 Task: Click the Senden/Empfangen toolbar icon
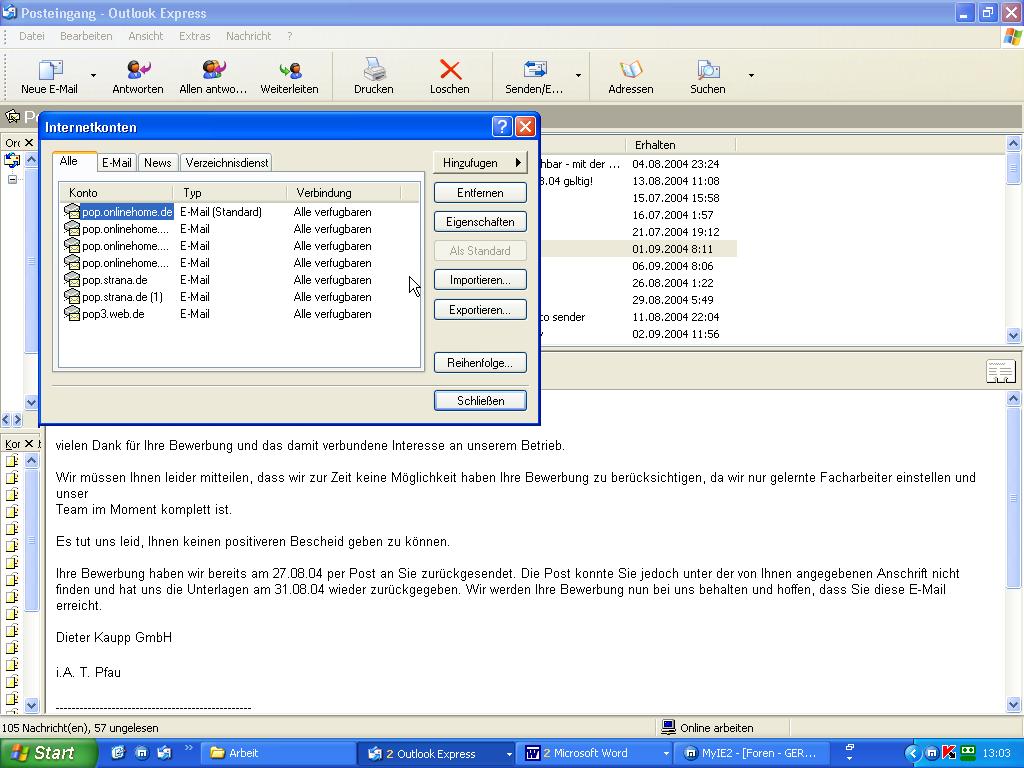pyautogui.click(x=535, y=70)
